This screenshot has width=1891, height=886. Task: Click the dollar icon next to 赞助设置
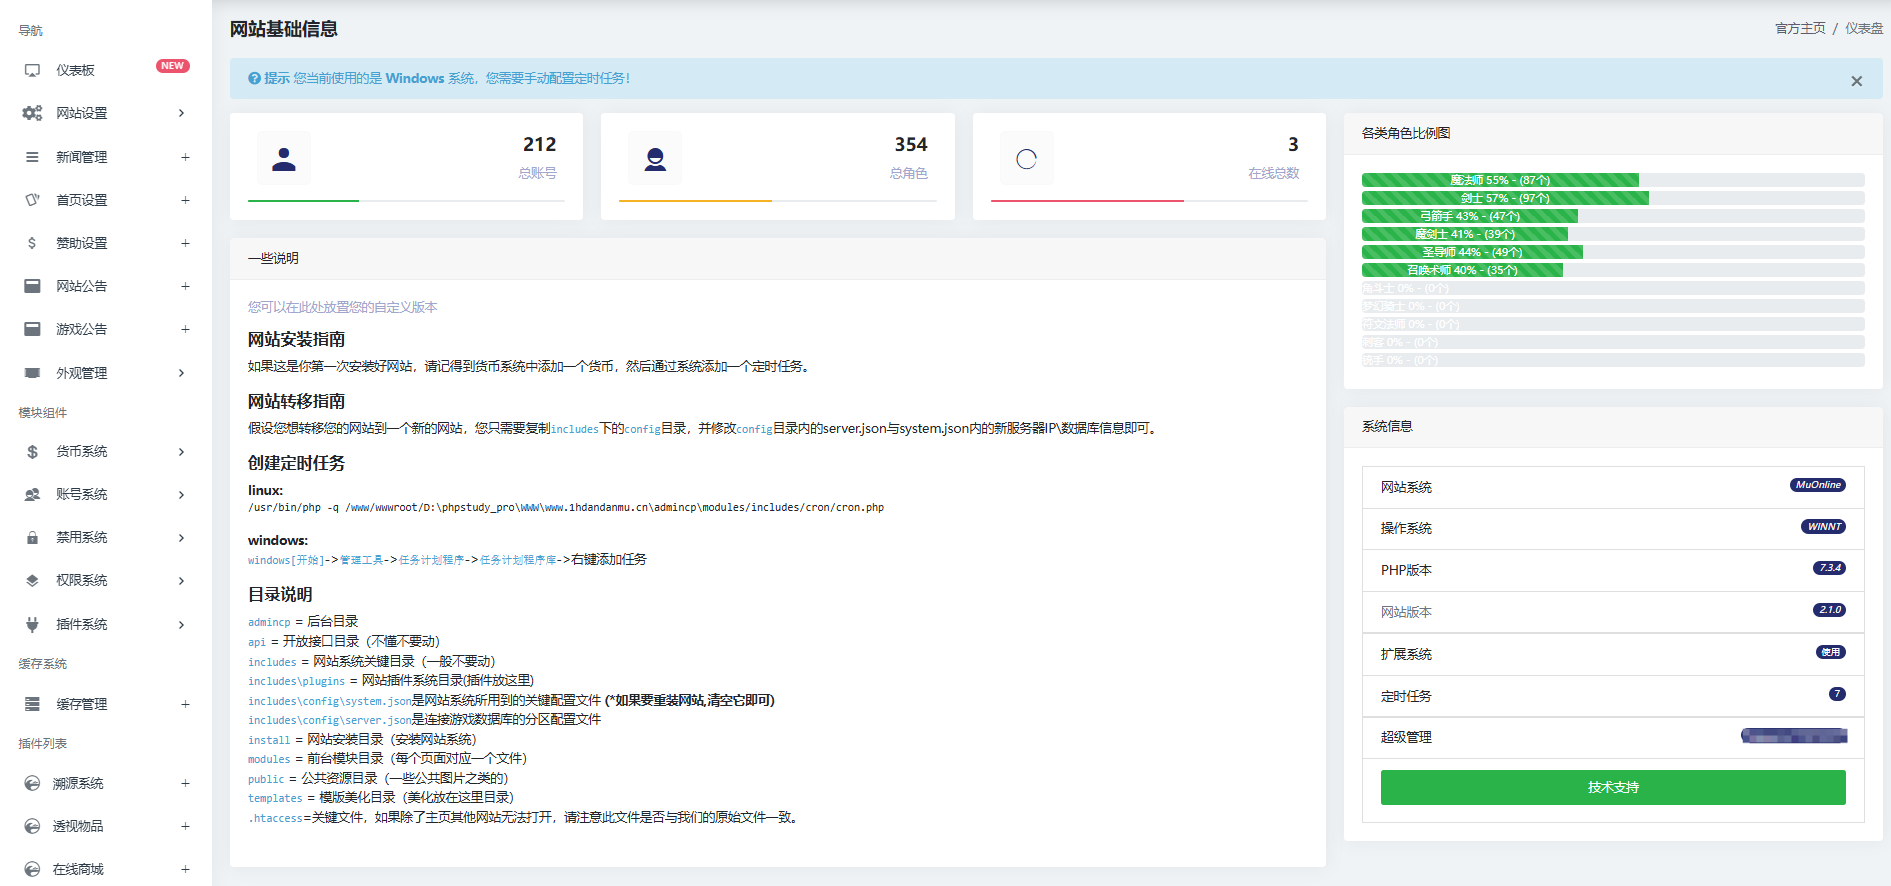point(32,243)
